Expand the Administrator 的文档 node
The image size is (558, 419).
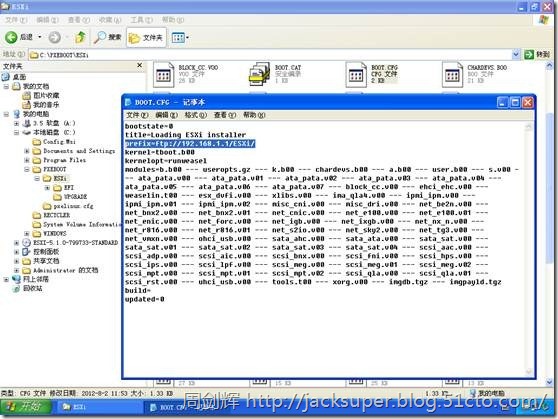click(x=16, y=270)
